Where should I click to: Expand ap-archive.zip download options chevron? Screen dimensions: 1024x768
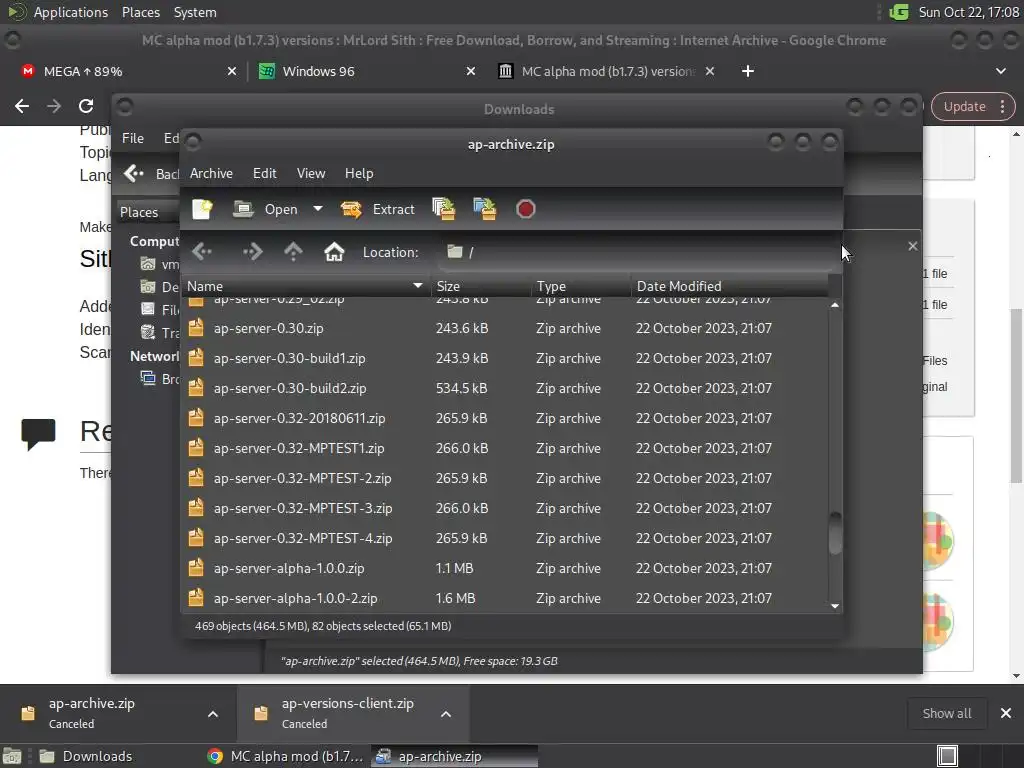213,714
